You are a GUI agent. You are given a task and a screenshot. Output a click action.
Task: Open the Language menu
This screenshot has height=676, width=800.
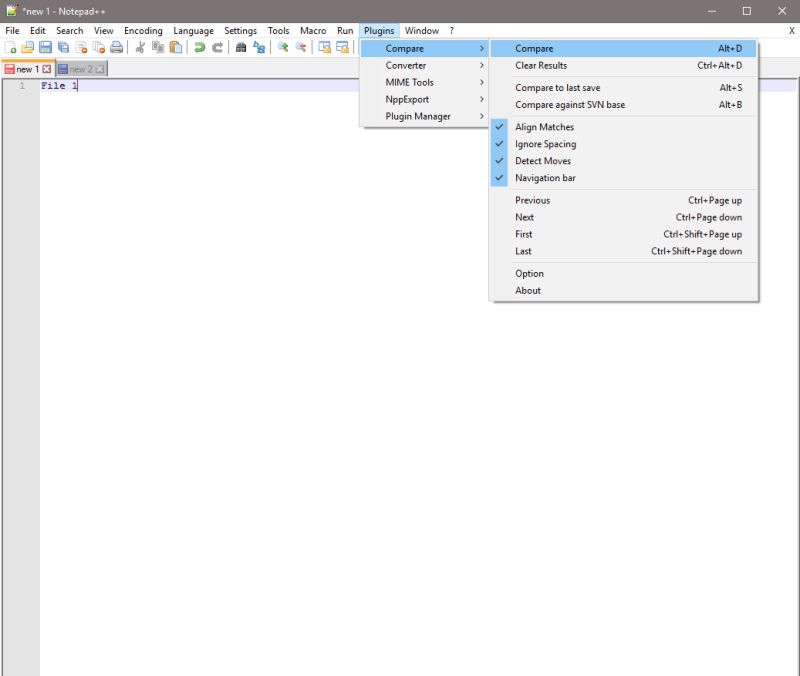click(x=193, y=30)
